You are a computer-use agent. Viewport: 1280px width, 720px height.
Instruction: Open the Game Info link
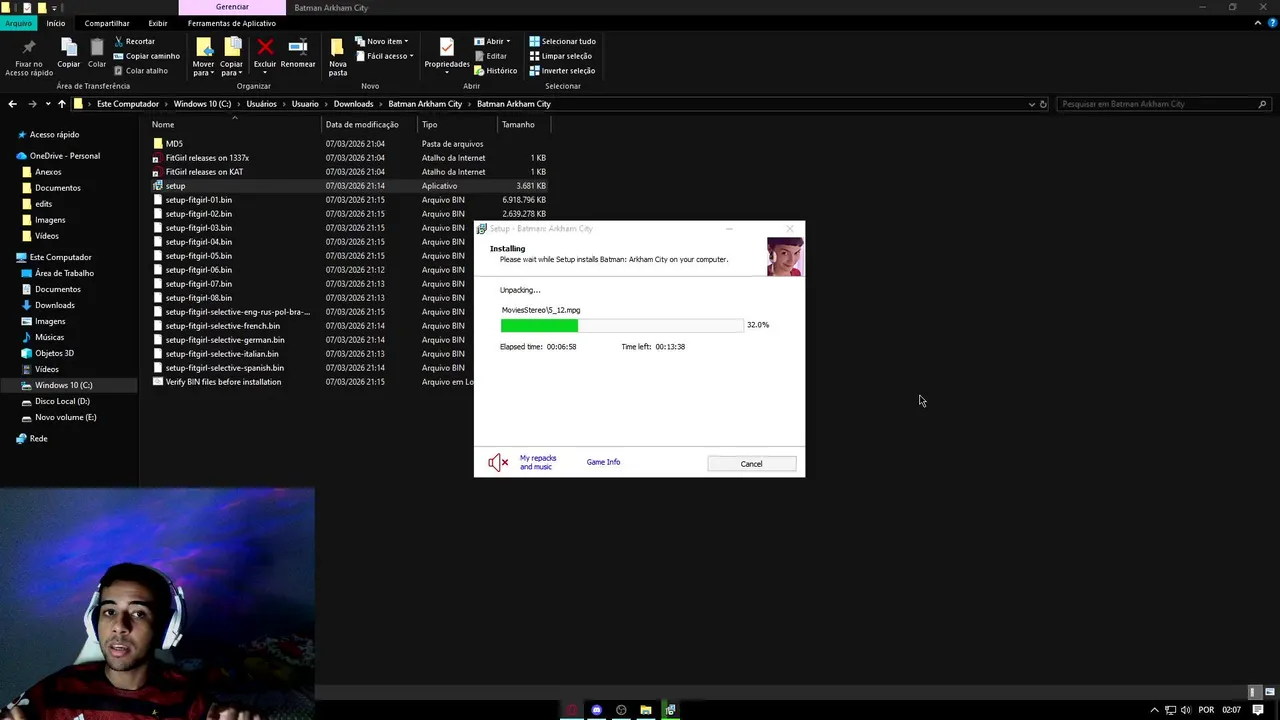[603, 462]
